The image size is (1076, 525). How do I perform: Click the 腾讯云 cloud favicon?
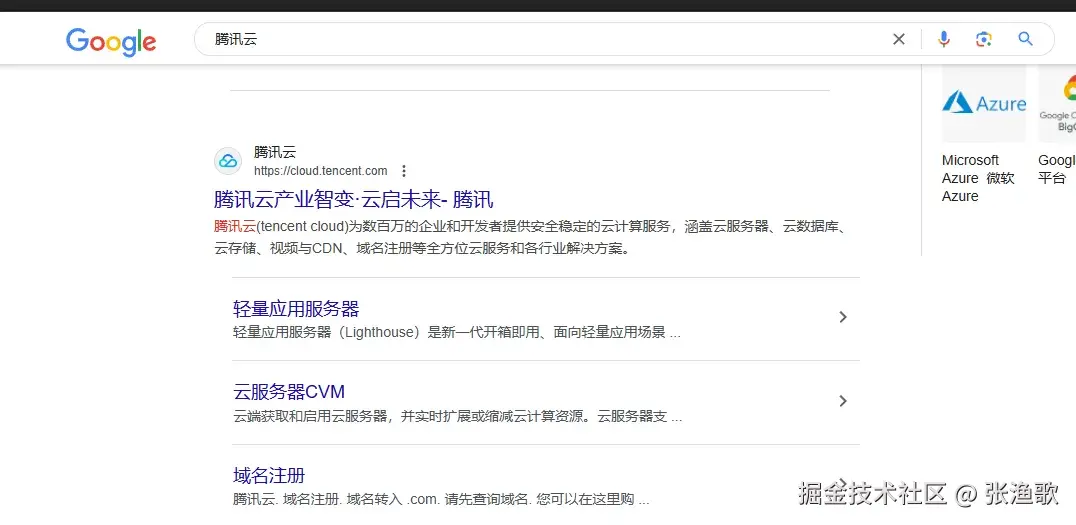pyautogui.click(x=228, y=161)
